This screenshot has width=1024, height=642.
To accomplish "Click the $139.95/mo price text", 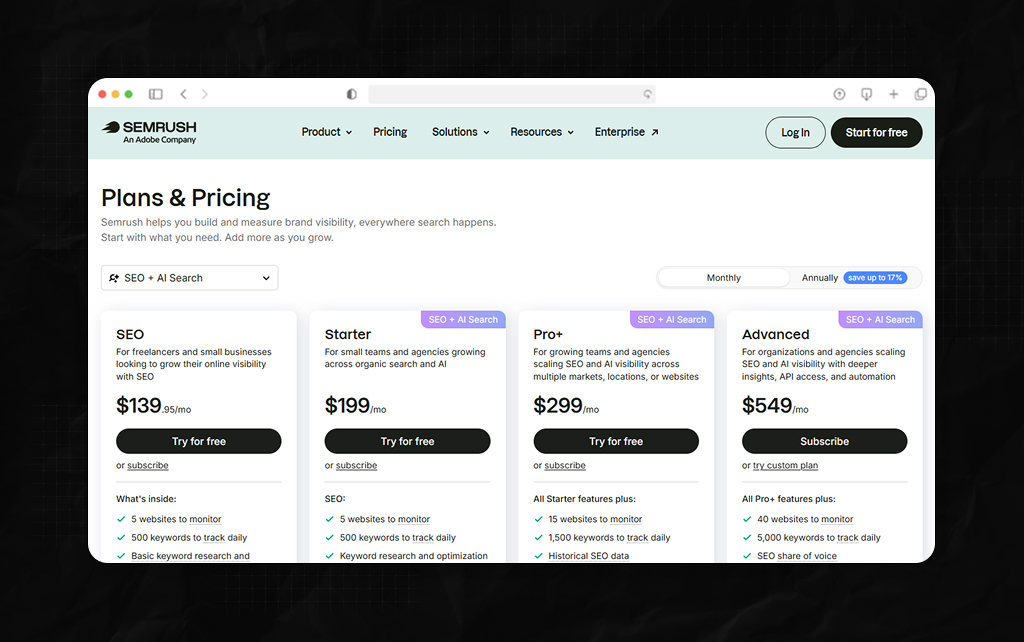I will (153, 406).
